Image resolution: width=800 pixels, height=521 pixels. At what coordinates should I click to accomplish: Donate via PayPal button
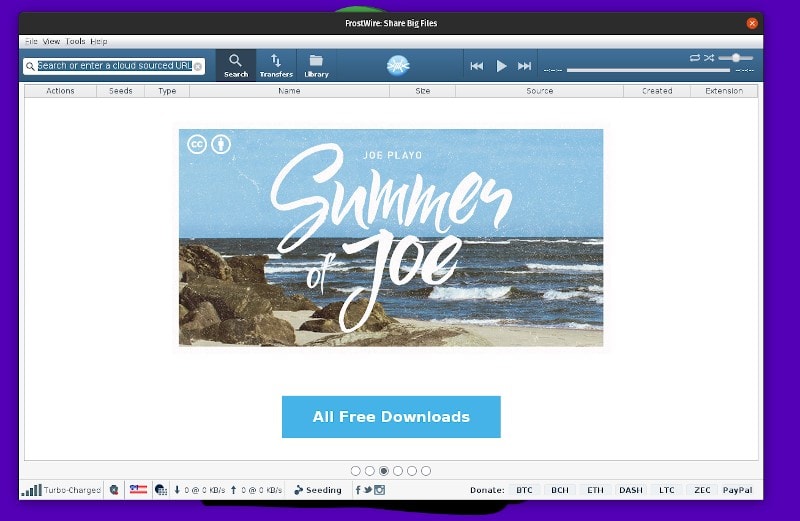point(738,490)
